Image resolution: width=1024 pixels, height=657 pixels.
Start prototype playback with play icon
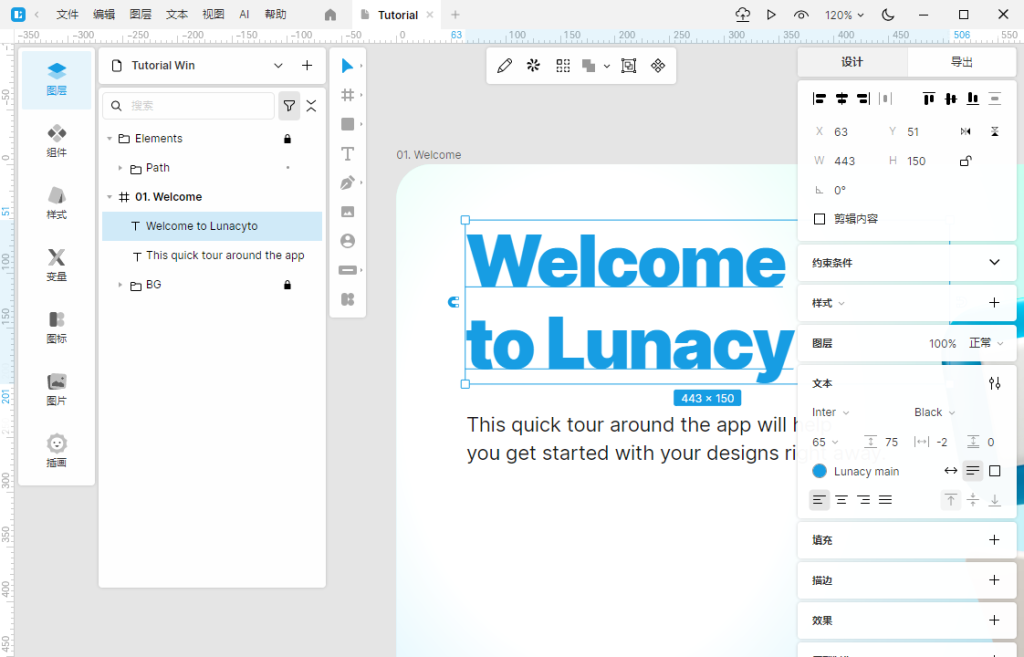pos(771,14)
